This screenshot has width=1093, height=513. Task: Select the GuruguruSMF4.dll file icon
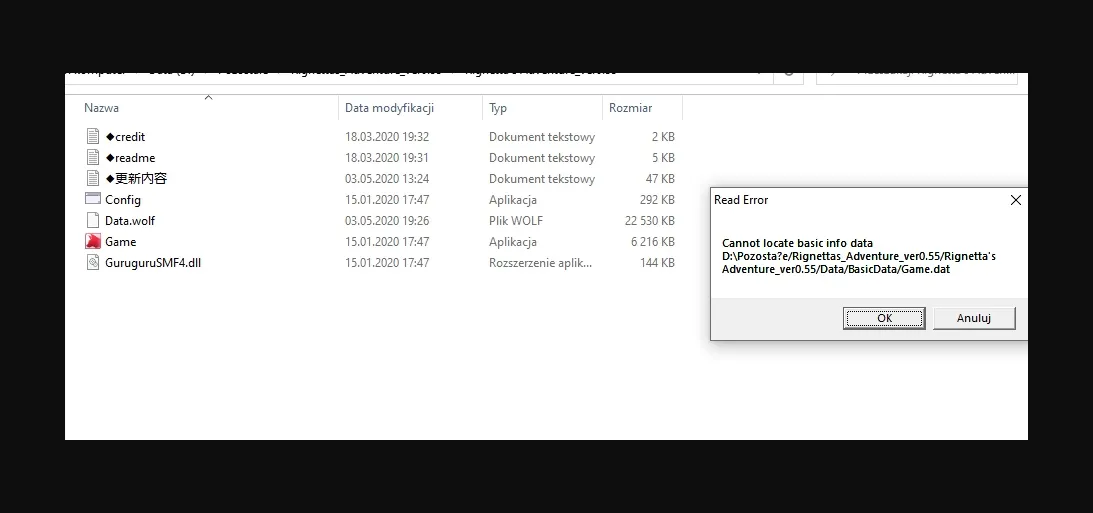tap(93, 262)
